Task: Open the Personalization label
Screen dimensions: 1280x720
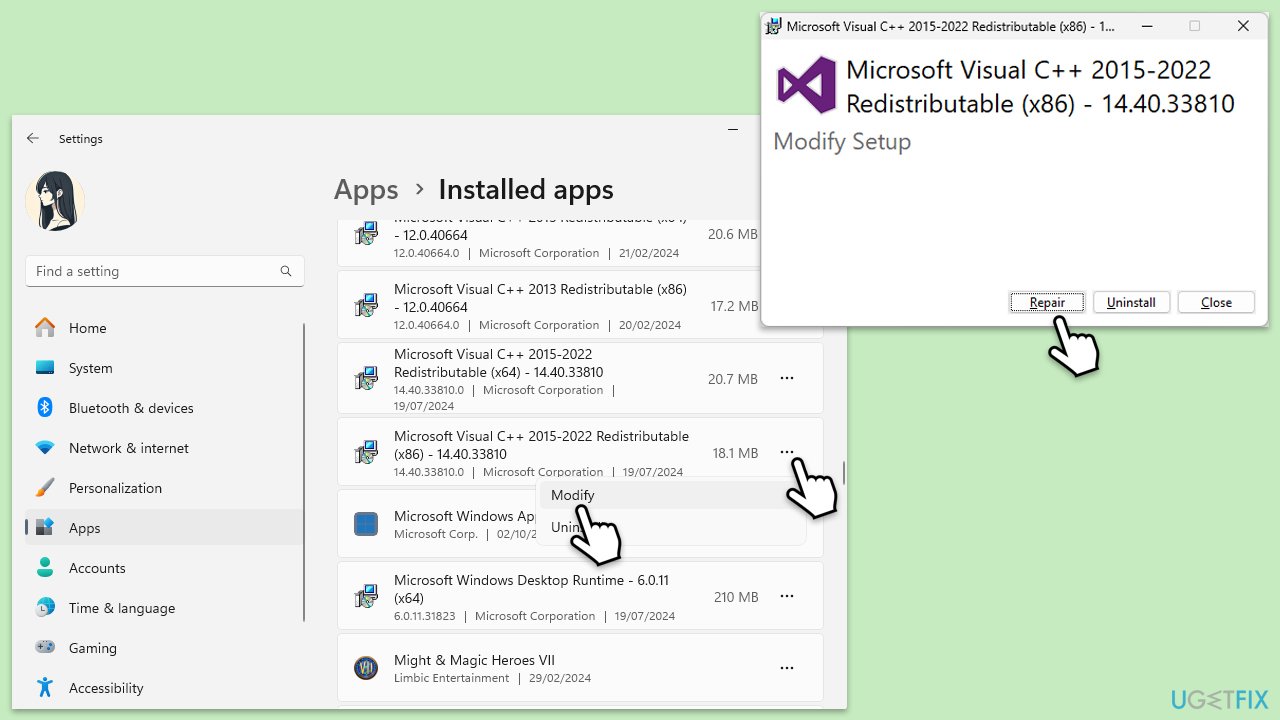Action: [x=115, y=488]
